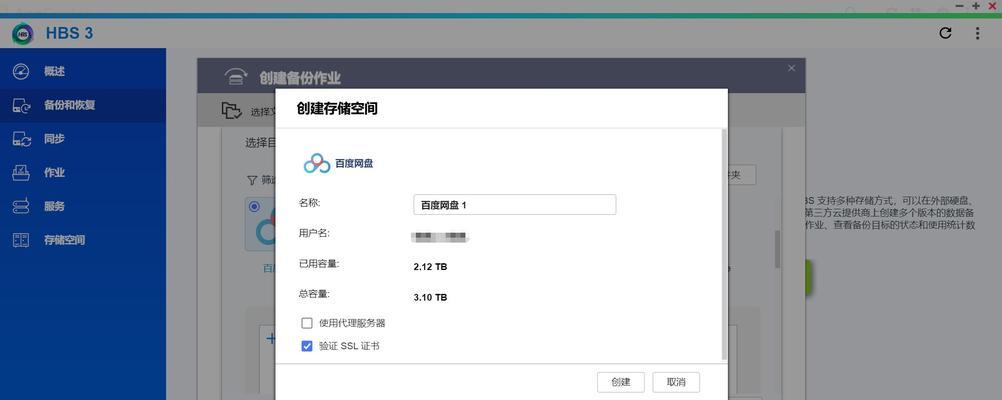The width and height of the screenshot is (1002, 400).
Task: Click the blurred username value
Action: [x=441, y=237]
